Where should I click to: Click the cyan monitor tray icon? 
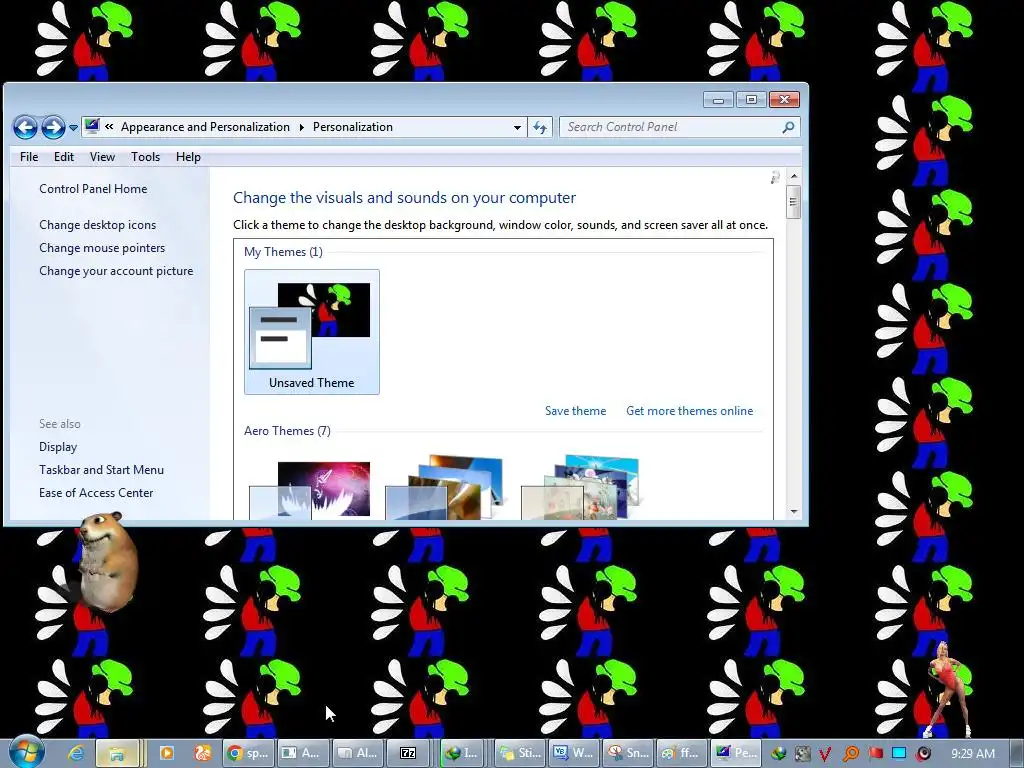click(x=899, y=754)
